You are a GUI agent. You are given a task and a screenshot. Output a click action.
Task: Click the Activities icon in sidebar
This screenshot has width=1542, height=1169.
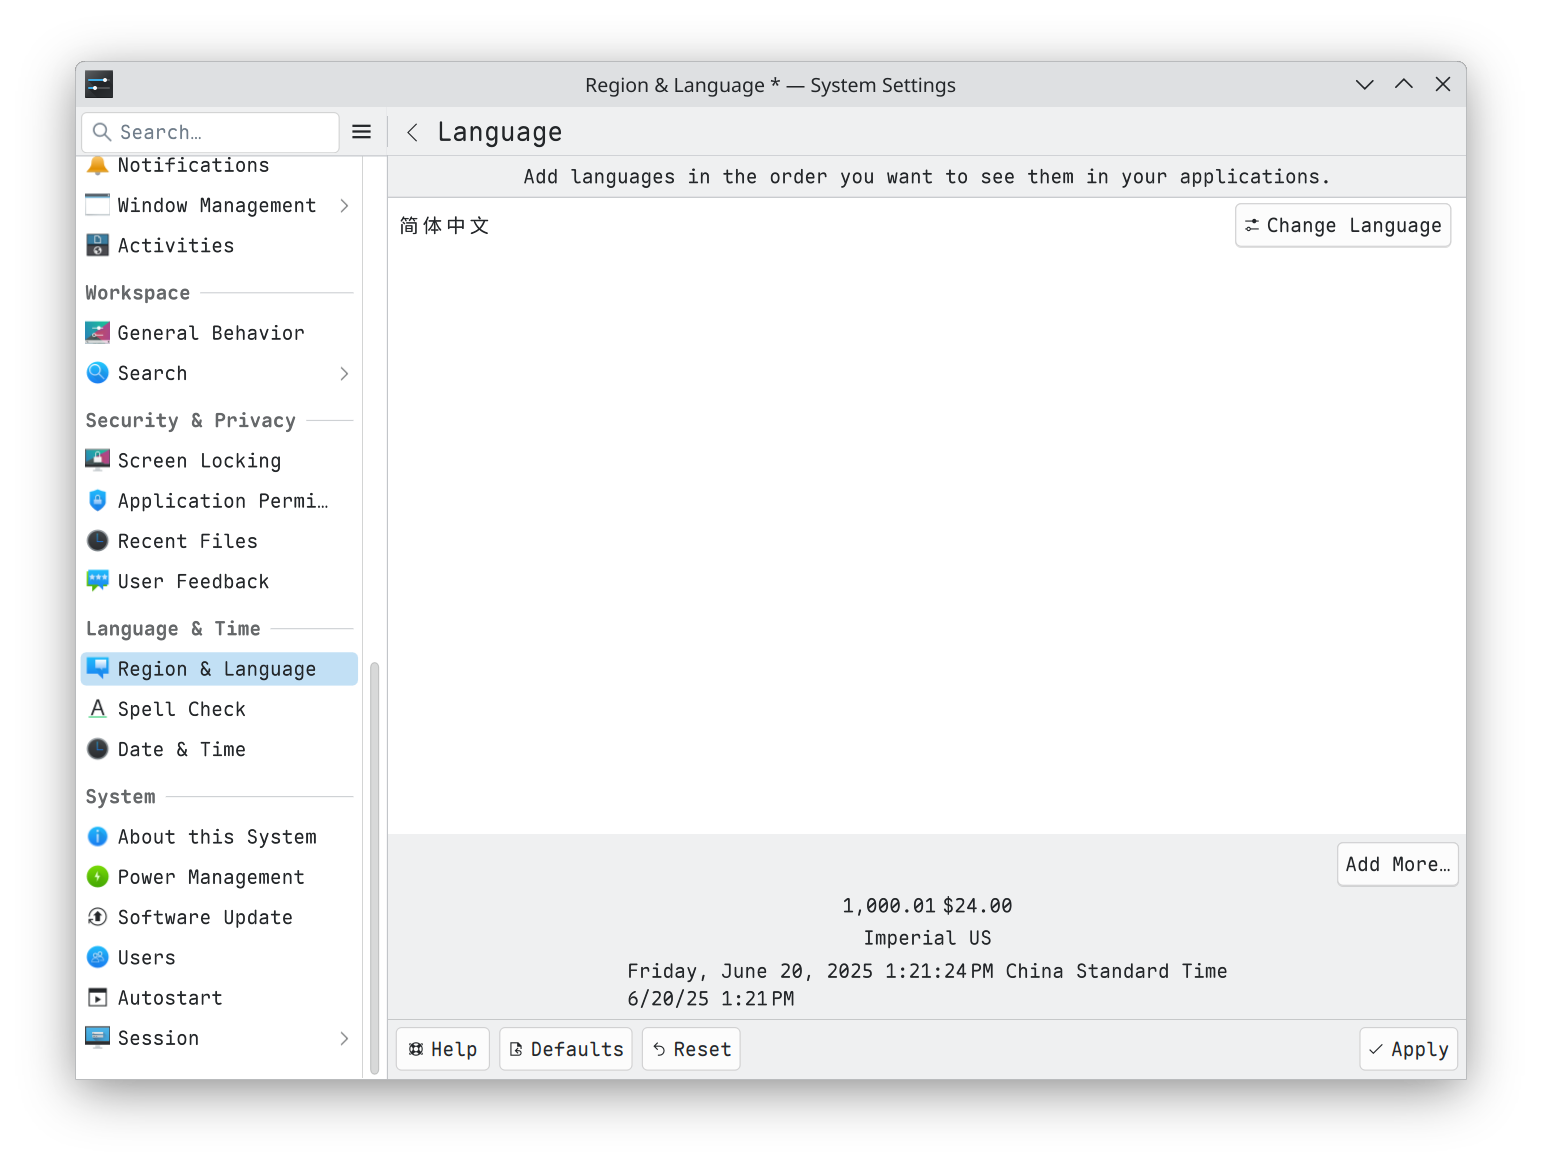point(97,245)
